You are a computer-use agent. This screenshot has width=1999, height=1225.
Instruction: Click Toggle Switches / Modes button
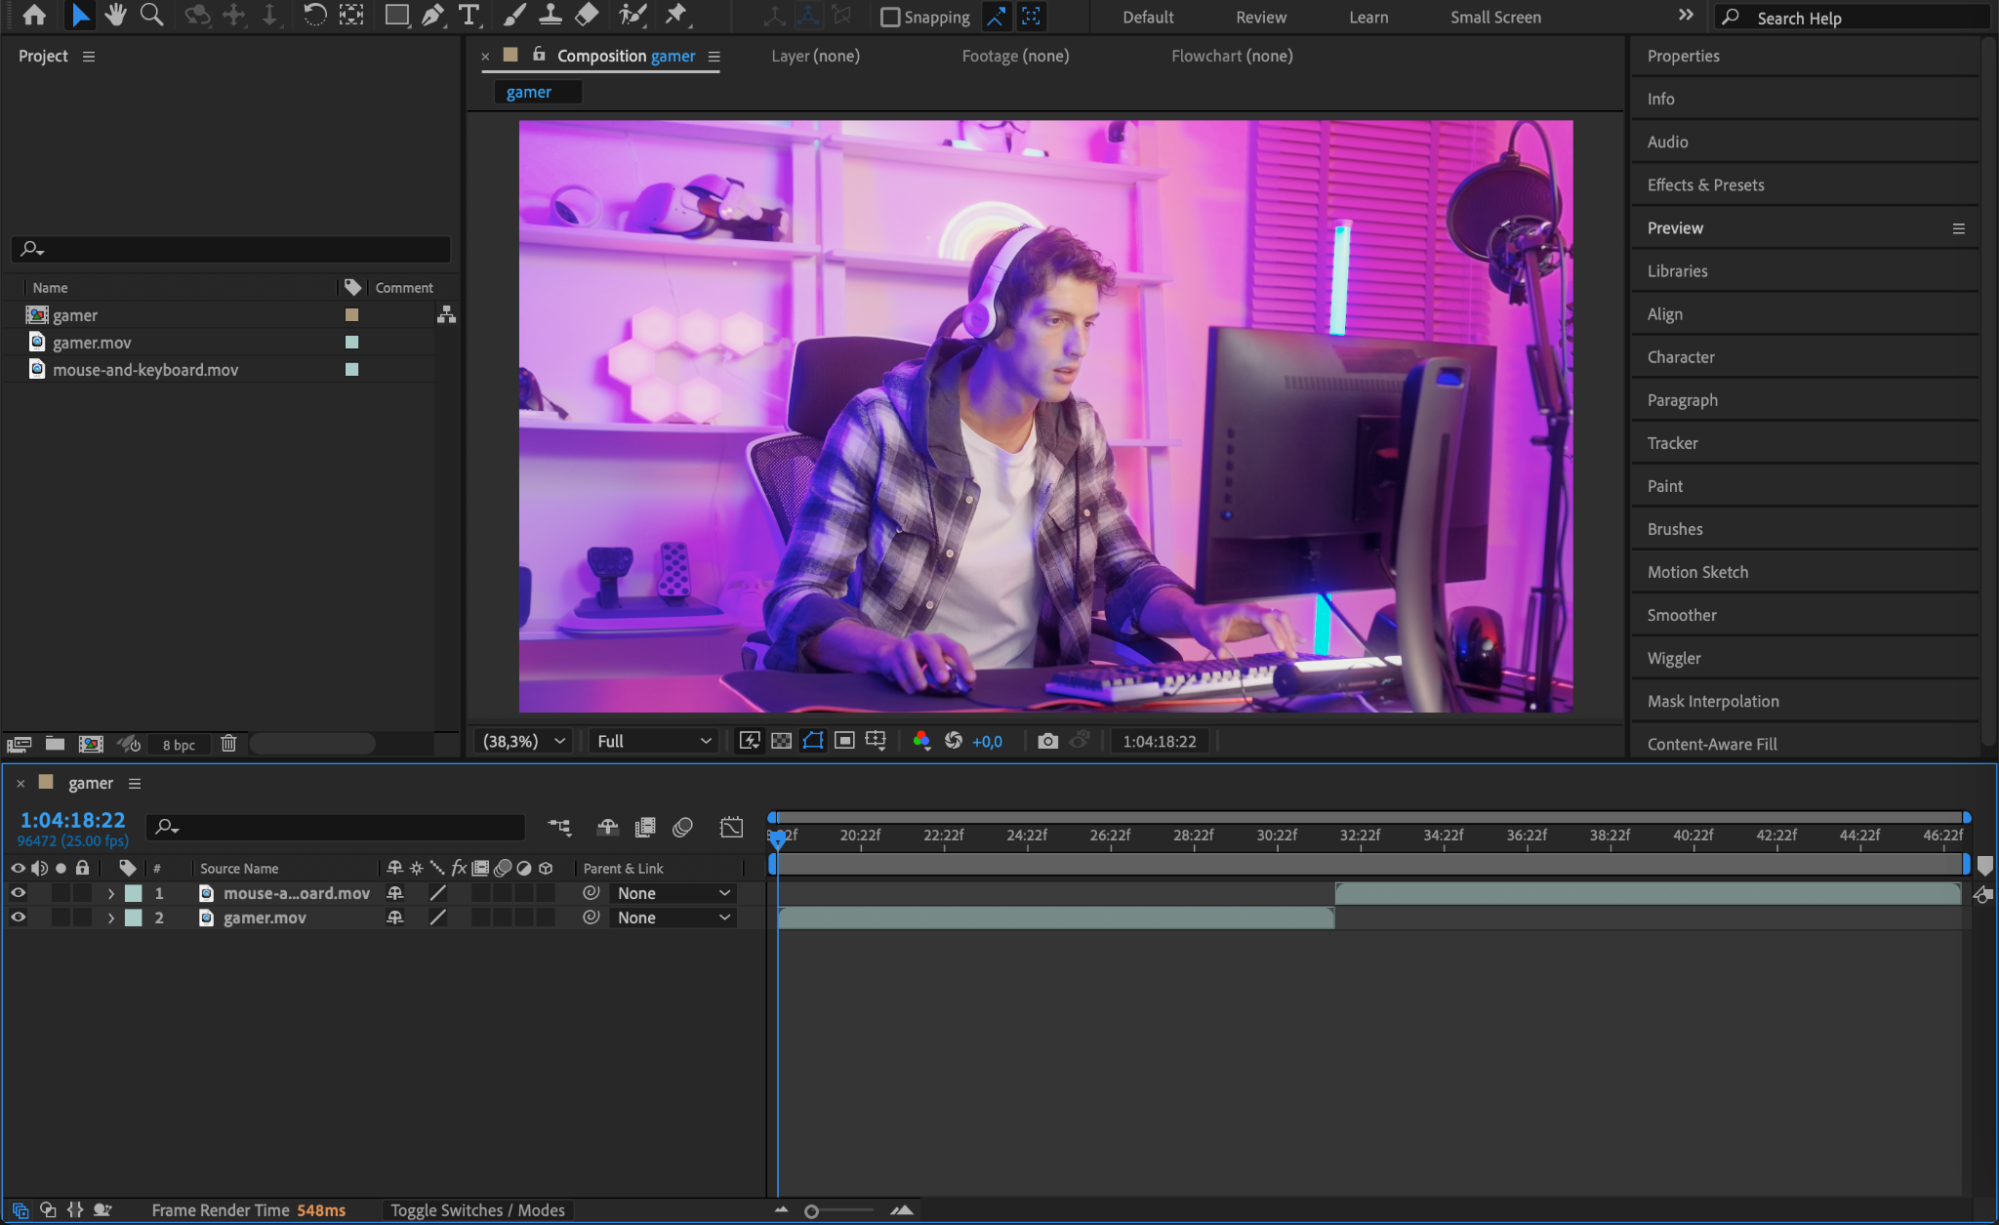click(x=477, y=1210)
